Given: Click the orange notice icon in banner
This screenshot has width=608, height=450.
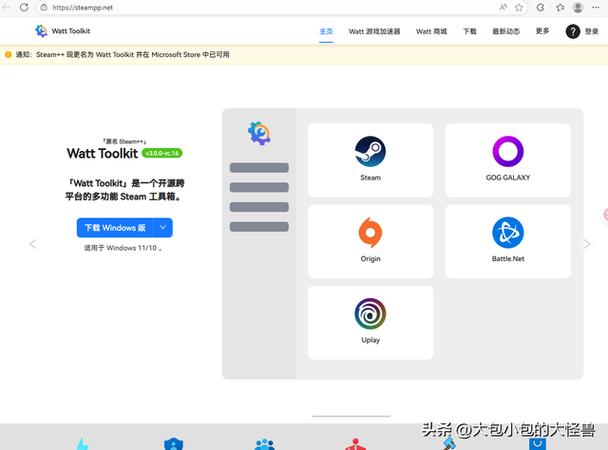Looking at the screenshot, I should [8, 55].
